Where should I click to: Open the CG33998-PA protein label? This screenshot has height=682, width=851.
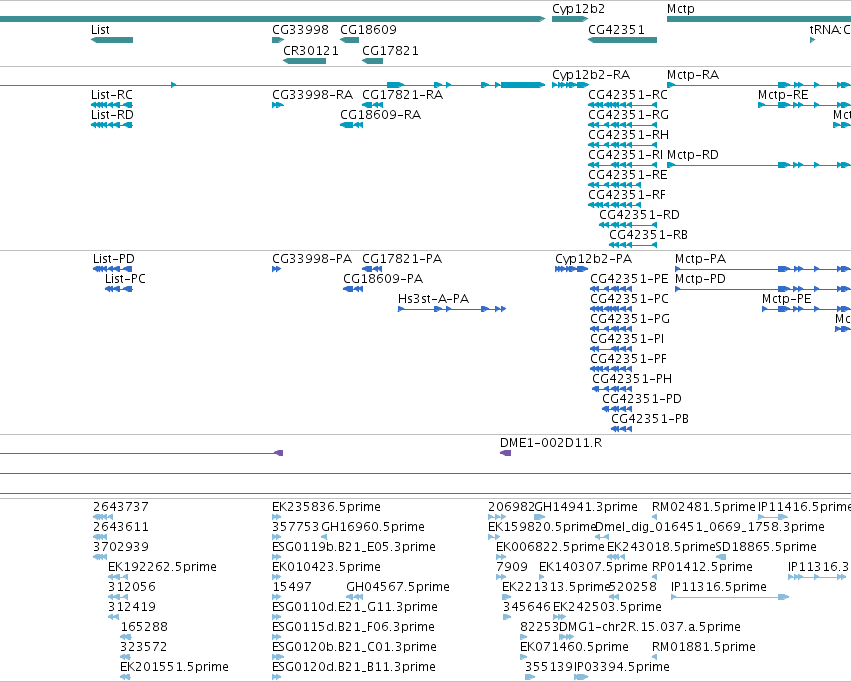pos(312,259)
